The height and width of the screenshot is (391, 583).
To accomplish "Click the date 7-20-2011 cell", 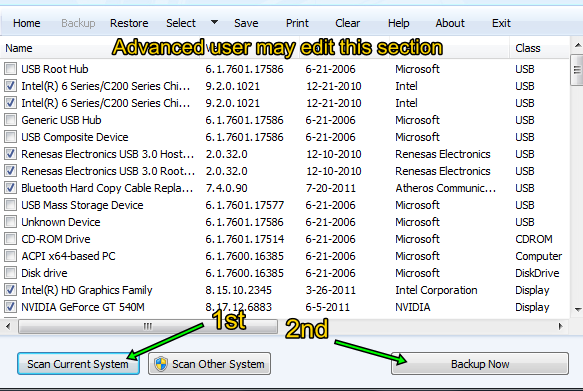I will [x=331, y=188].
